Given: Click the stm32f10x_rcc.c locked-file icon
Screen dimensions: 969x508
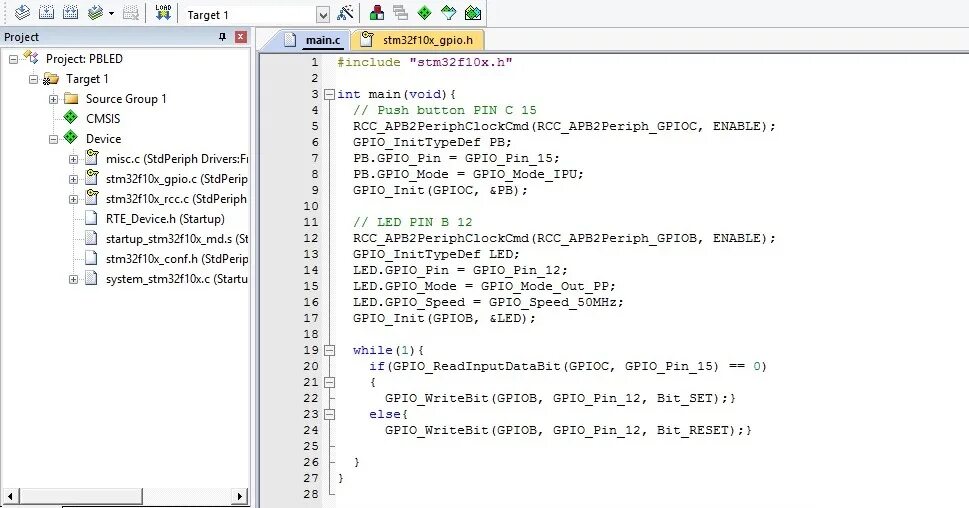Looking at the screenshot, I should (91, 197).
